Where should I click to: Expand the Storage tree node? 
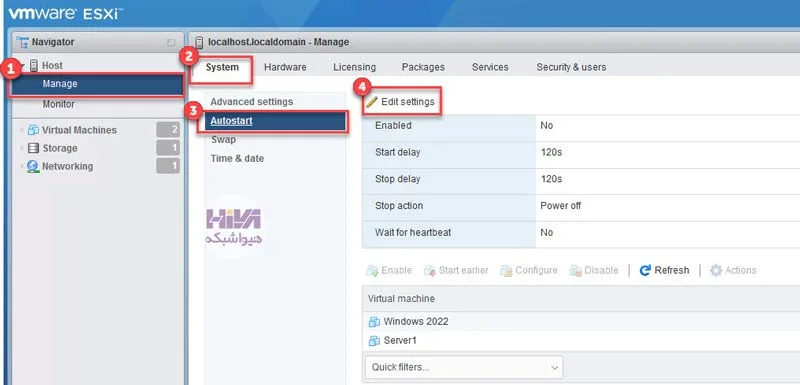click(21, 148)
